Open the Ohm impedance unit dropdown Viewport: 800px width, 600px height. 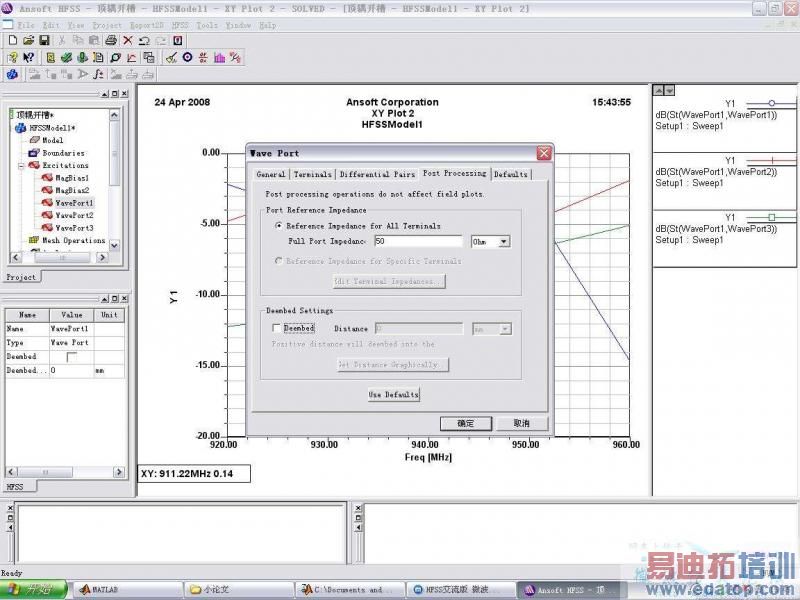[x=504, y=241]
